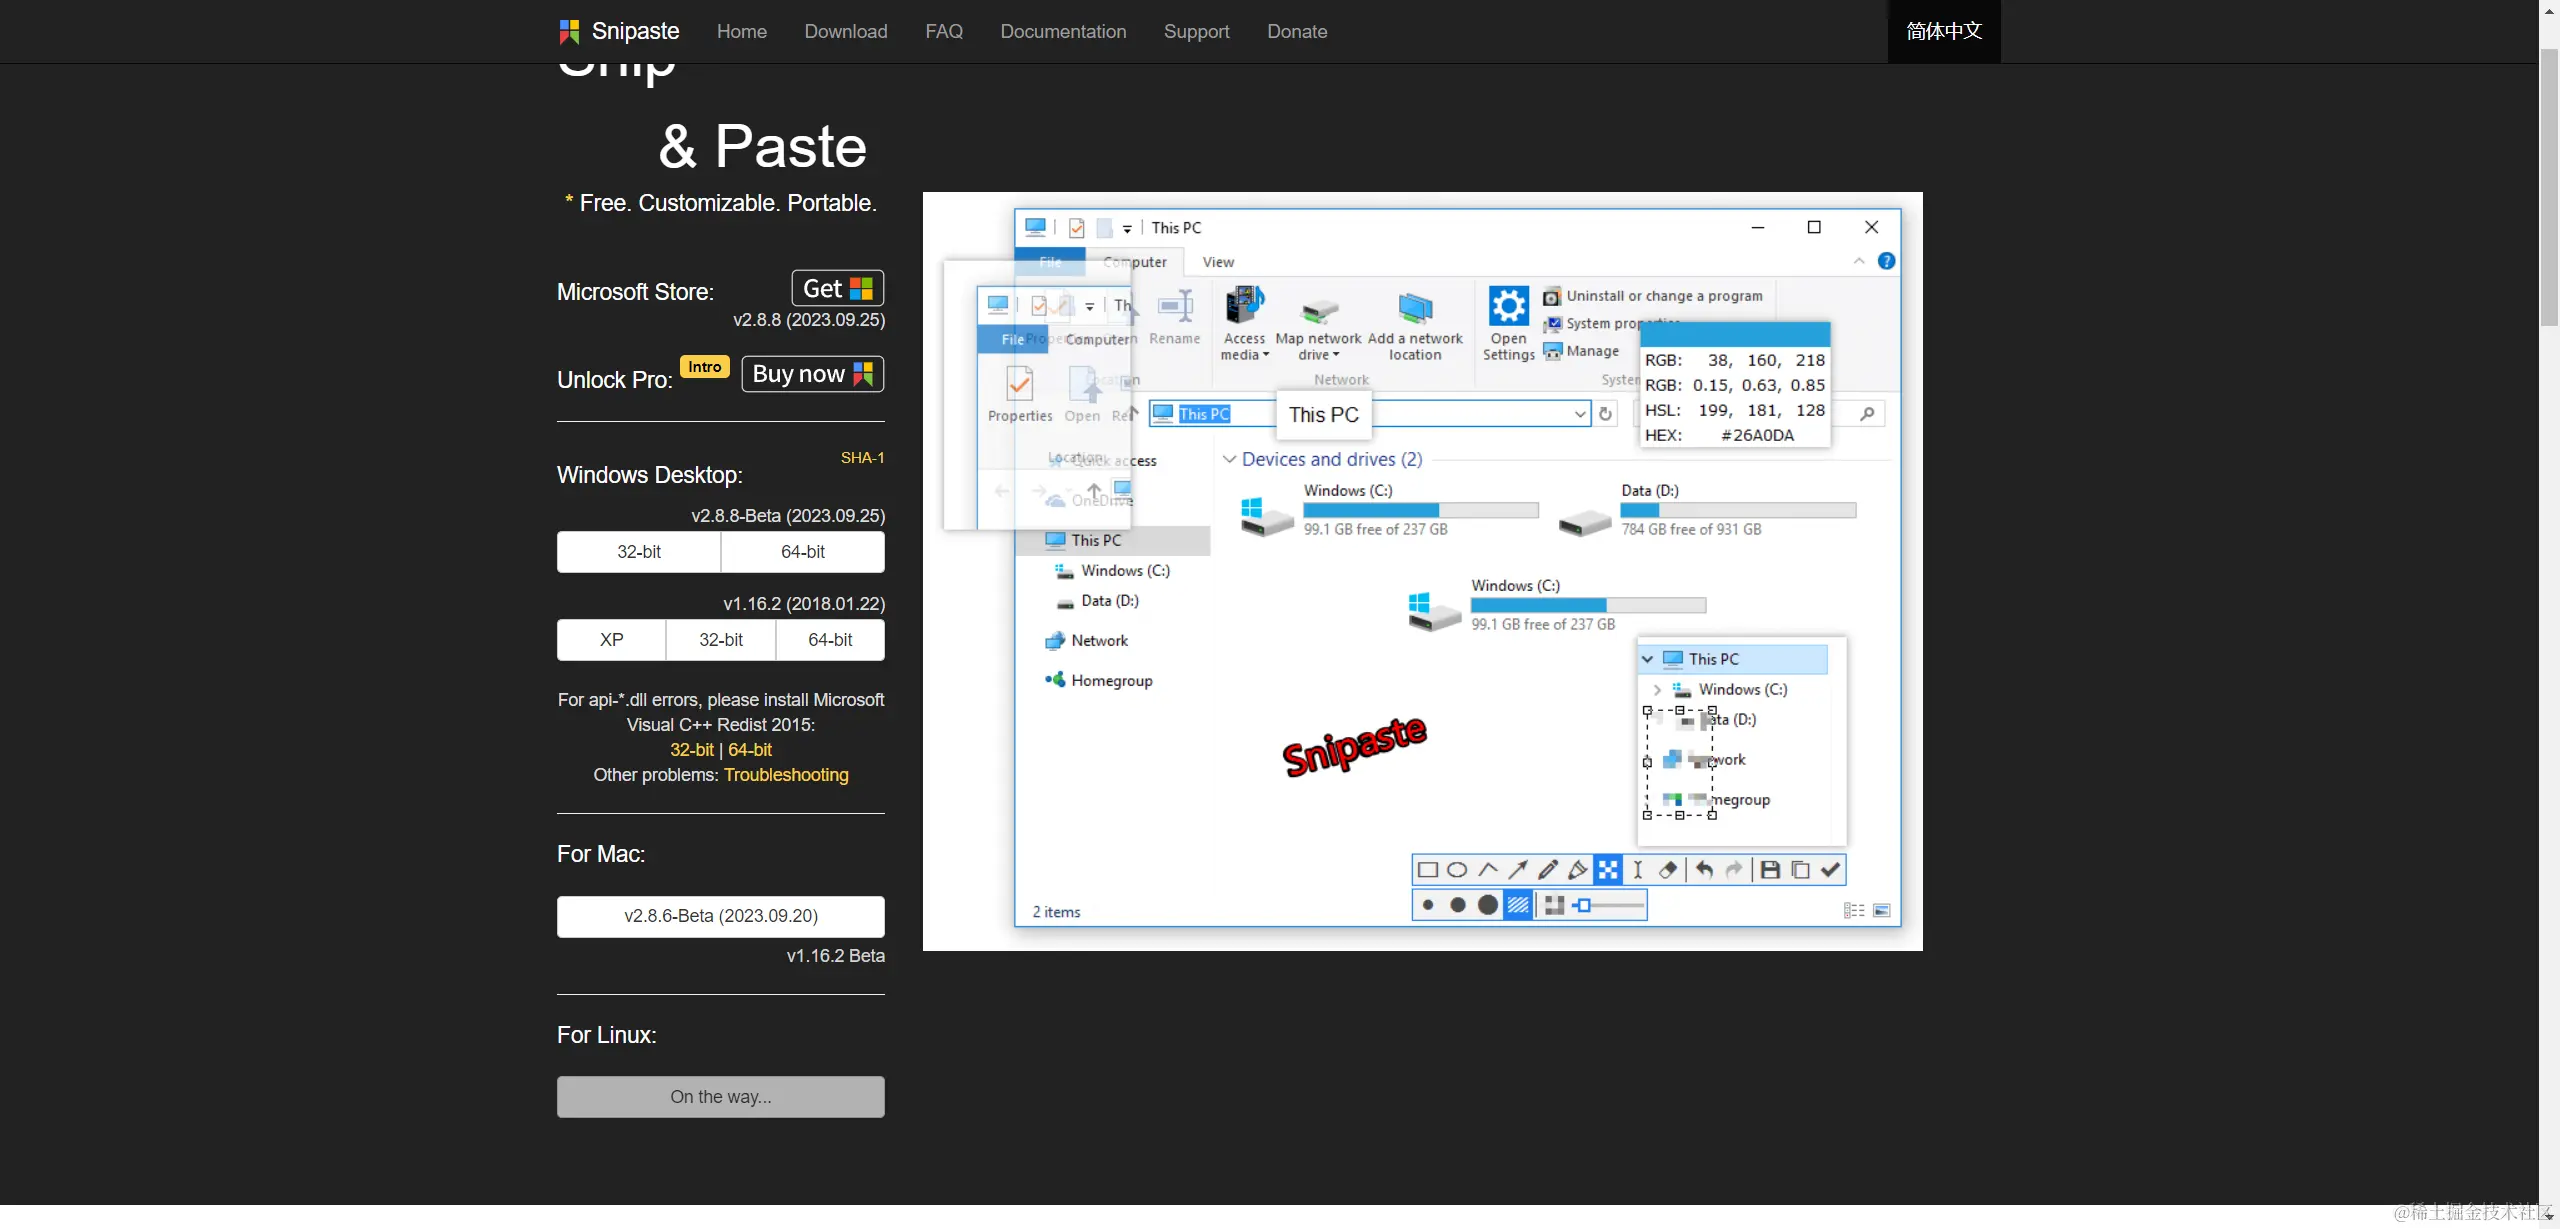Image resolution: width=2560 pixels, height=1229 pixels.
Task: Open the Home nav item
Action: point(742,31)
